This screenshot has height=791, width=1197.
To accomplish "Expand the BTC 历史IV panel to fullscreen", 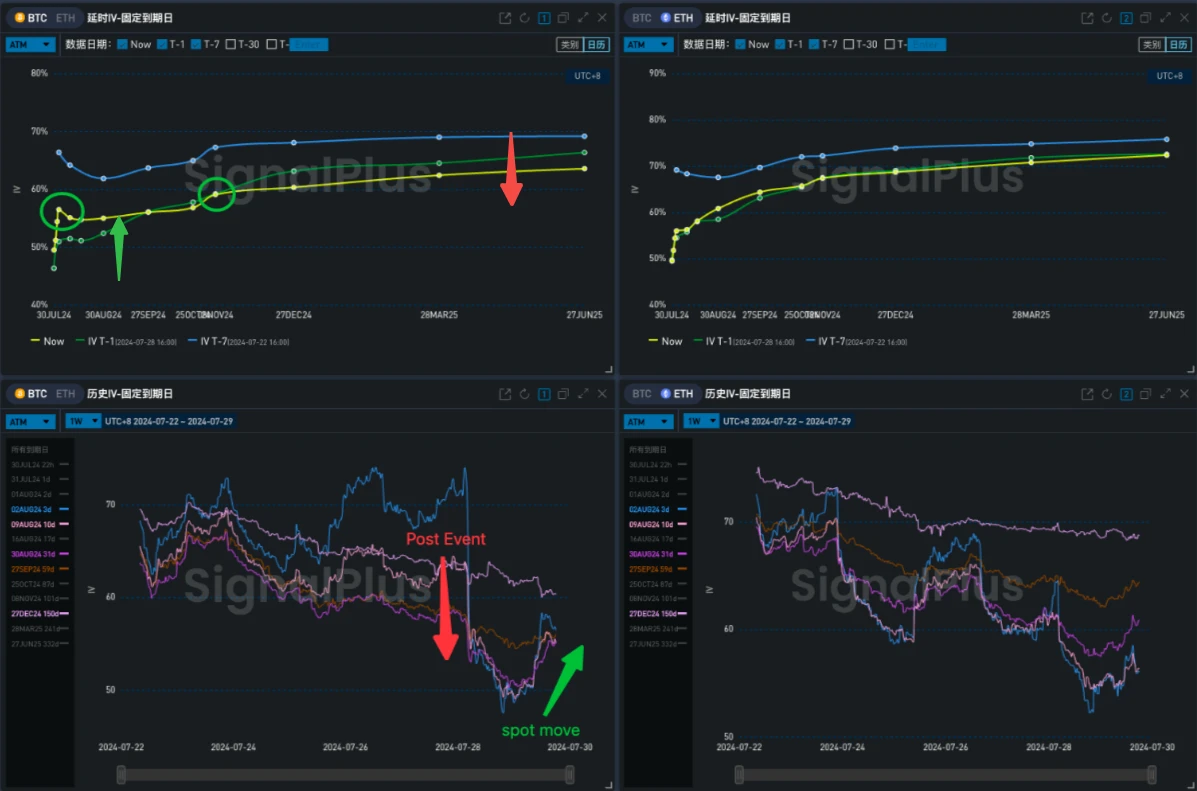I will (583, 394).
